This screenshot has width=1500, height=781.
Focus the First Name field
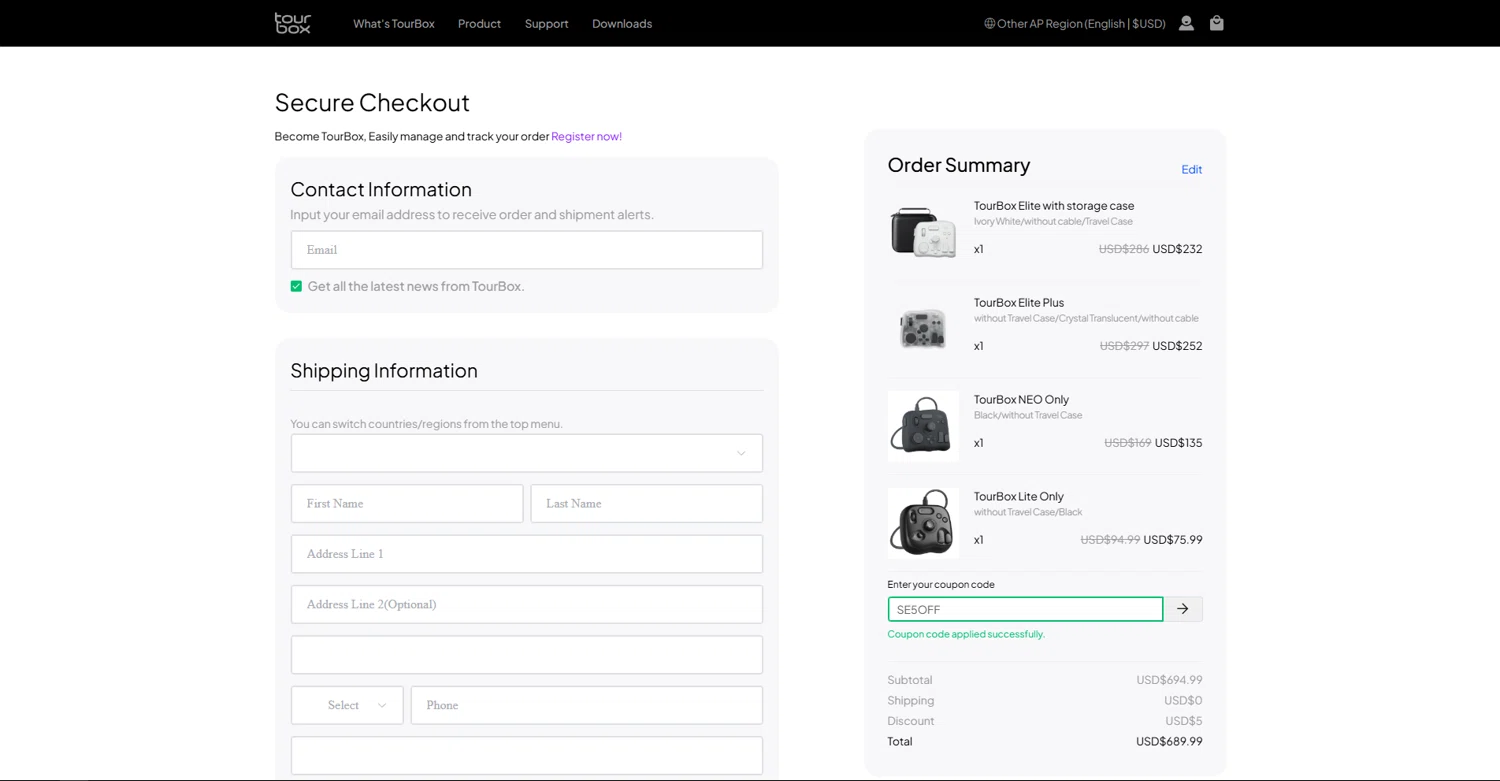[407, 504]
